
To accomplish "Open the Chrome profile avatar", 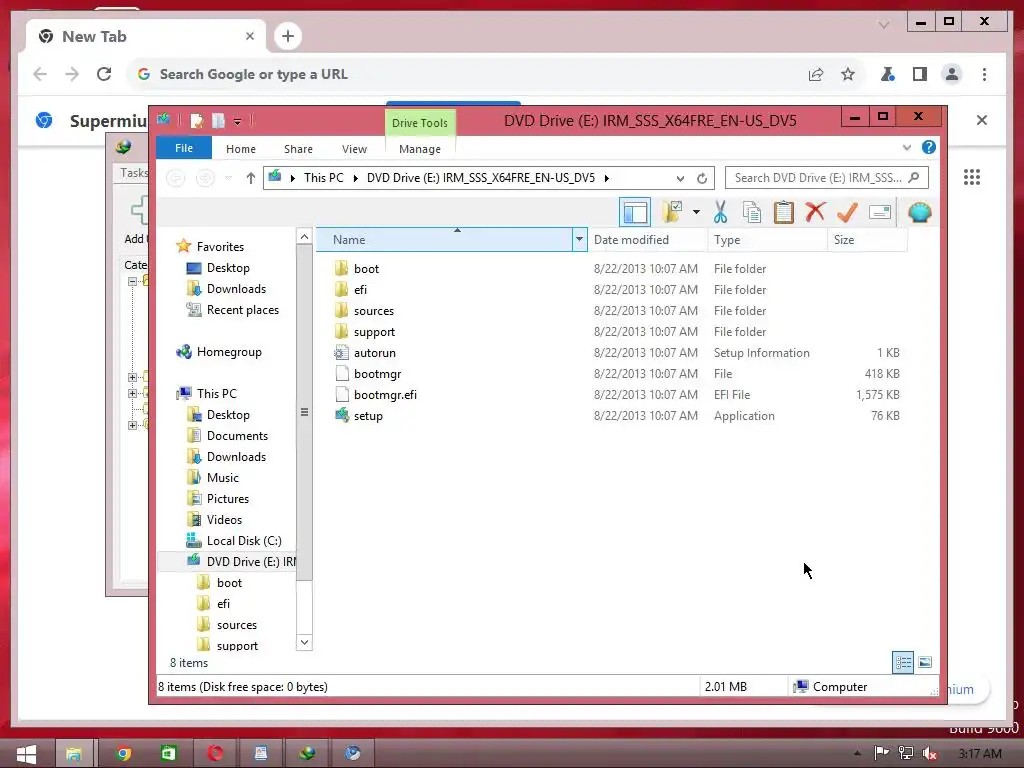I will coord(952,74).
